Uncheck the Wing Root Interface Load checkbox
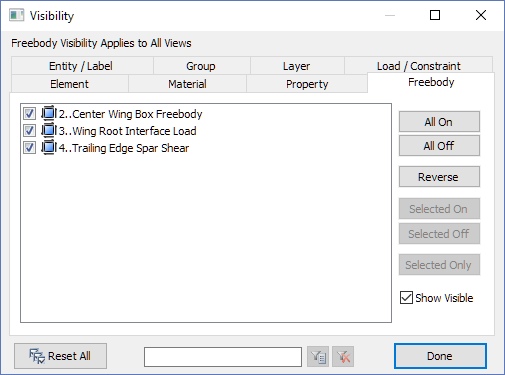Screen dimensions: 505x375 (x=29, y=131)
